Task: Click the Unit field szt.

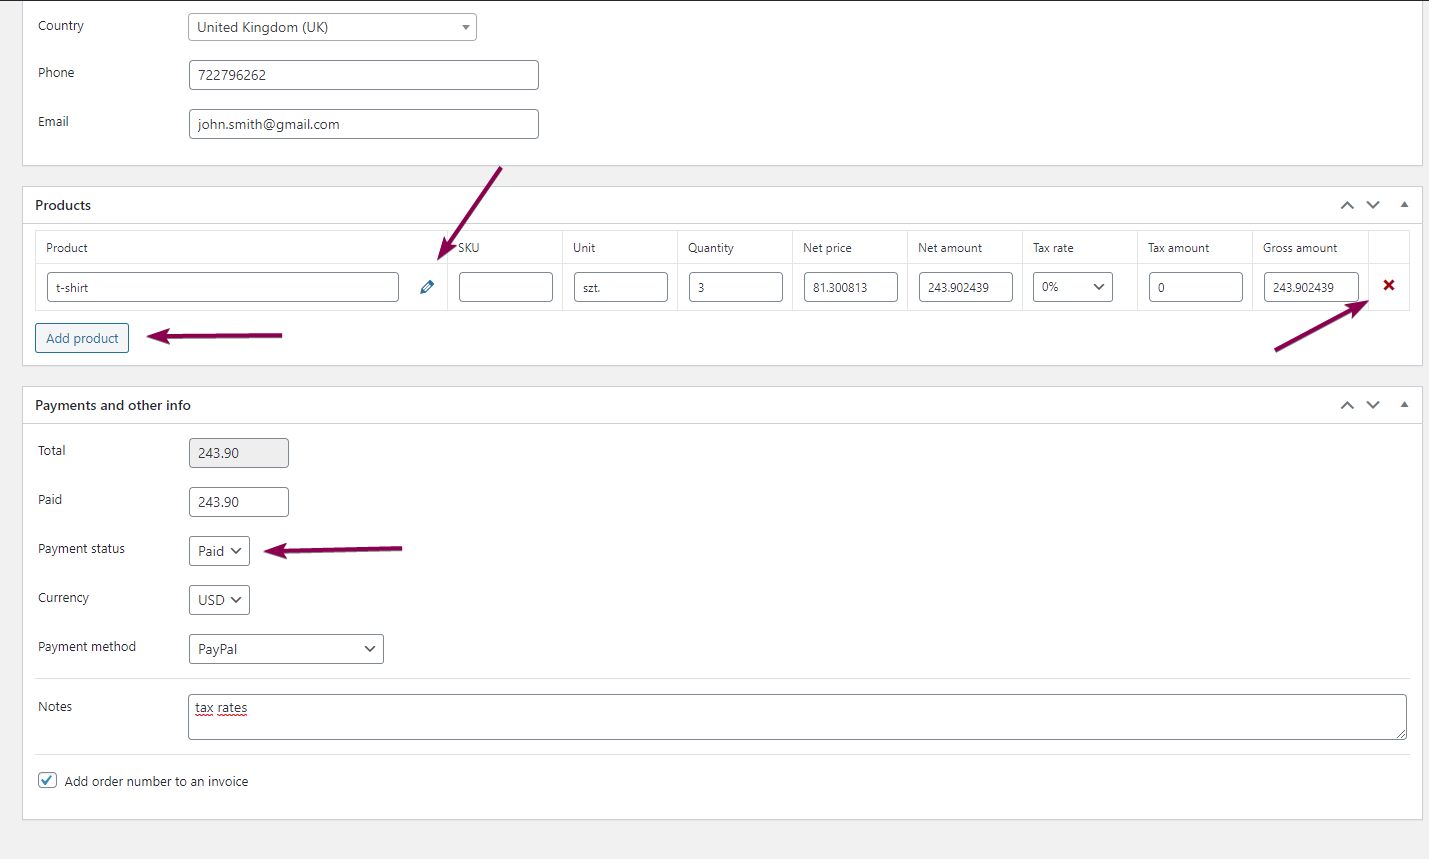Action: [x=621, y=287]
